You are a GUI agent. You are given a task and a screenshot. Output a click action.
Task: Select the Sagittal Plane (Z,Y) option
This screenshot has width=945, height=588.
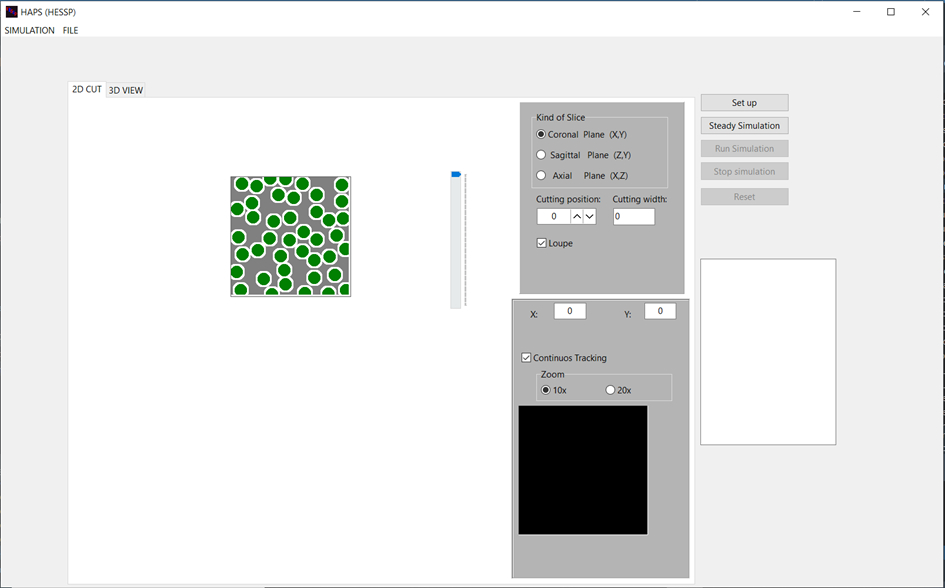(542, 155)
